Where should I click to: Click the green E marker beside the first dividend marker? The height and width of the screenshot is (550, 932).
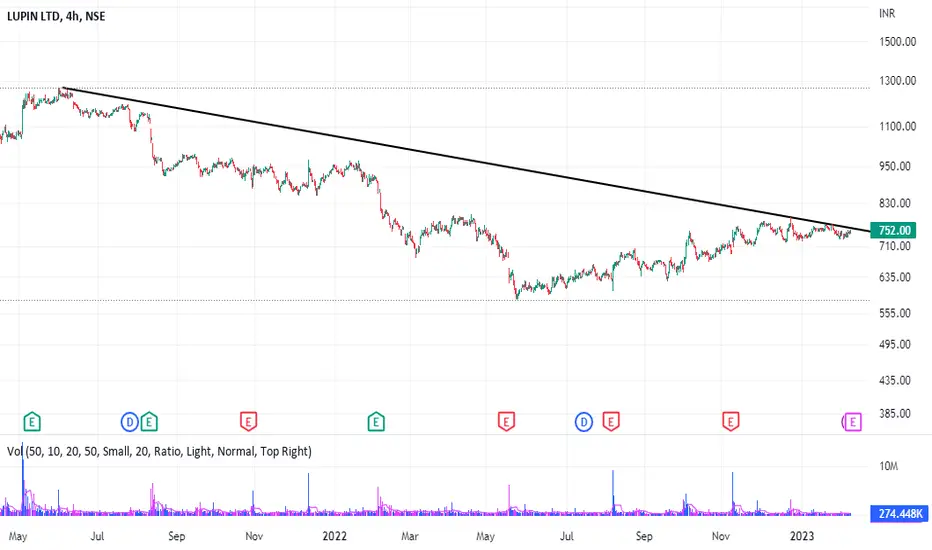(x=149, y=422)
